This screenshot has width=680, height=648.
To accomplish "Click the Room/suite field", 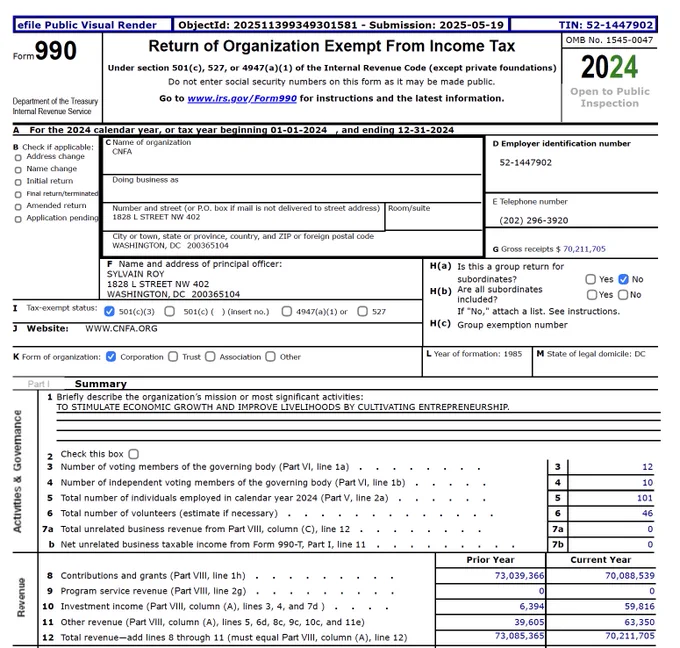I will [433, 216].
